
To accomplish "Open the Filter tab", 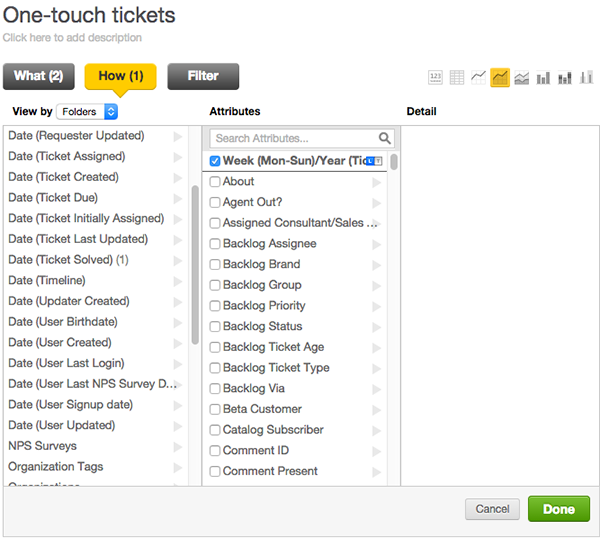I will tap(203, 76).
